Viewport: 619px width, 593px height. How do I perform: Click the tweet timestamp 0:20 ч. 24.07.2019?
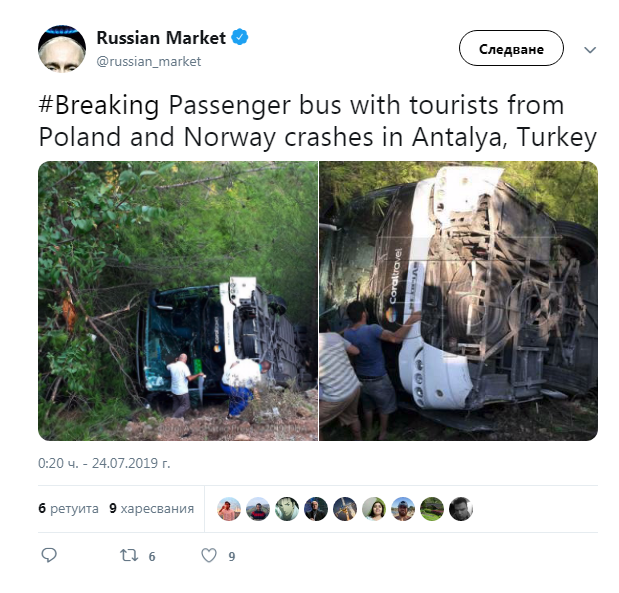(104, 463)
